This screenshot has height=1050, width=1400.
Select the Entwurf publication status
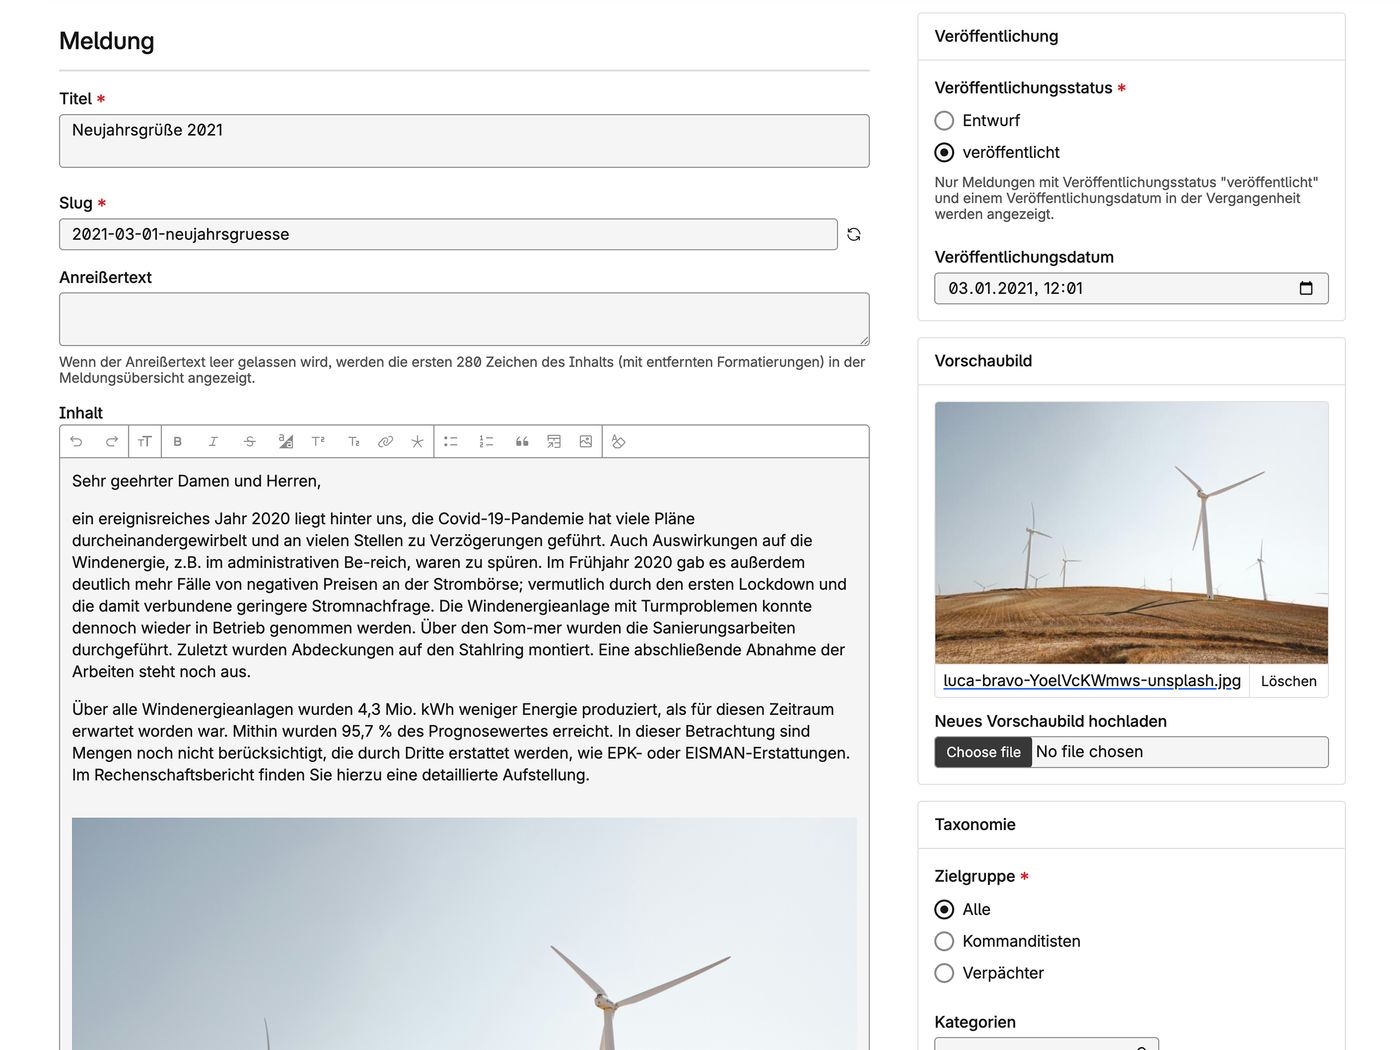pyautogui.click(x=944, y=121)
